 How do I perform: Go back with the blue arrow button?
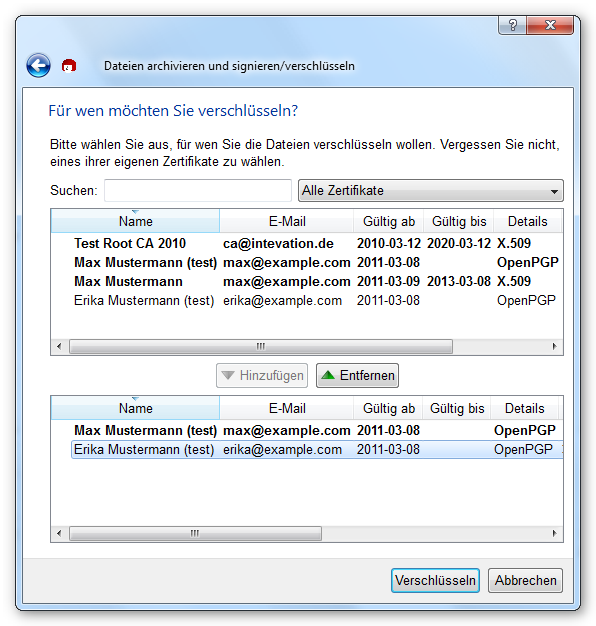[38, 65]
